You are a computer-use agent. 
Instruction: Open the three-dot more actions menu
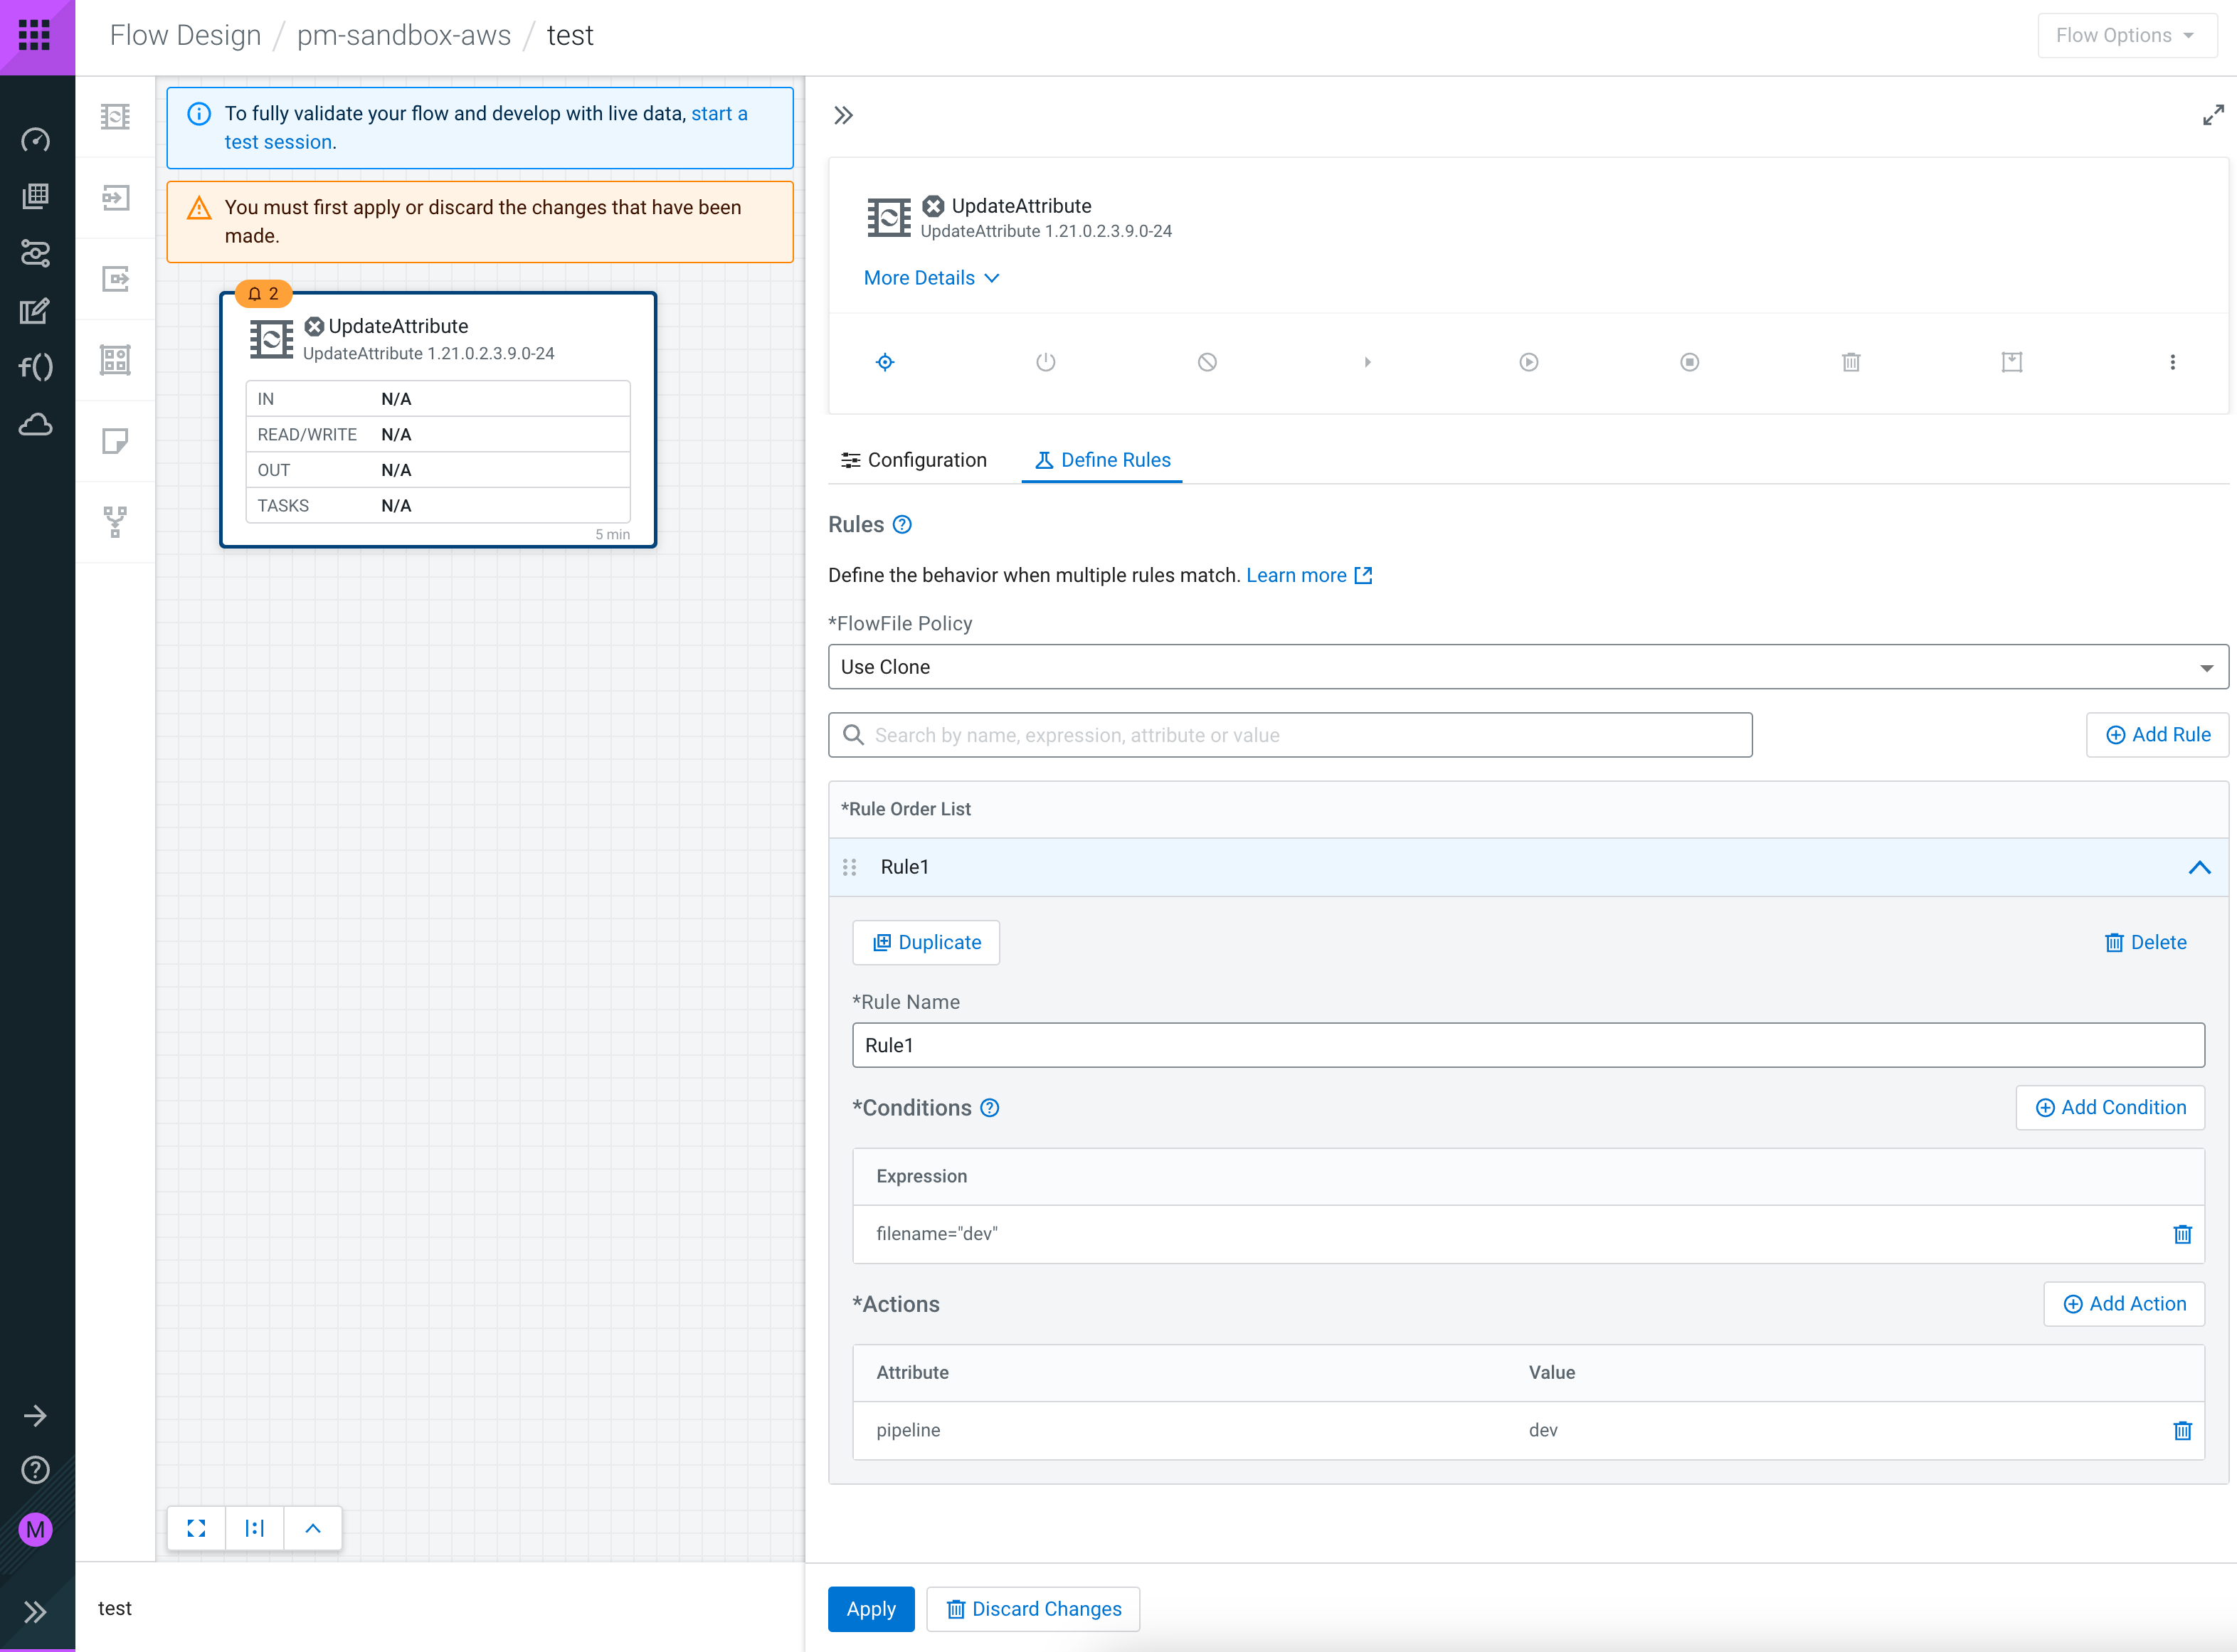point(2172,362)
